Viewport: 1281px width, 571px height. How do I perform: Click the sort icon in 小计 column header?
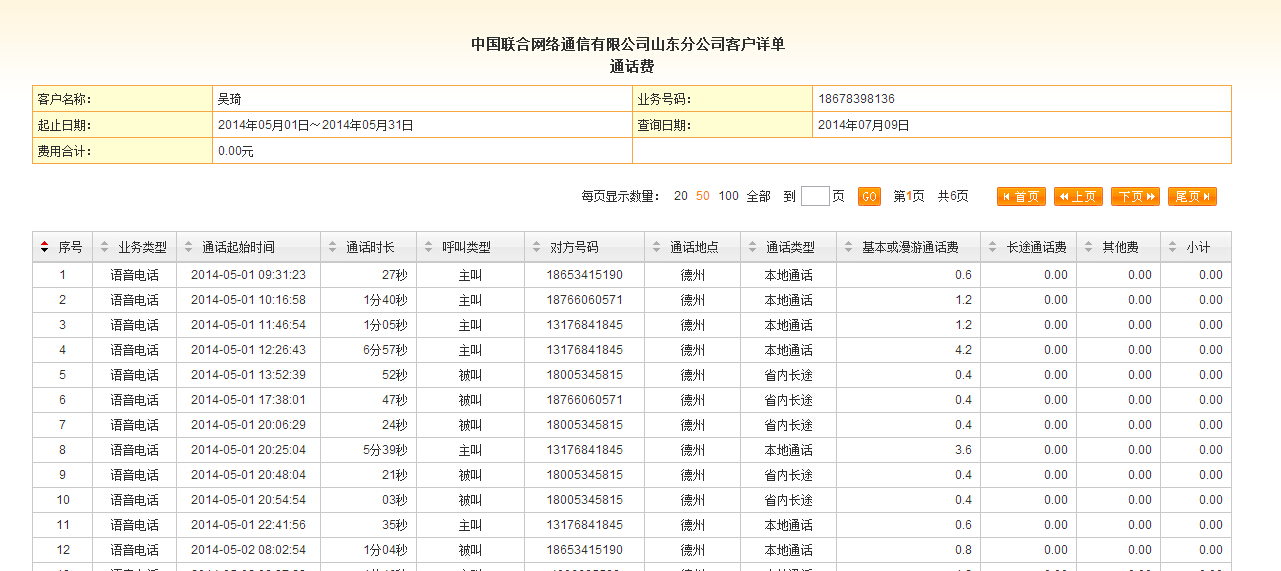[x=1172, y=247]
